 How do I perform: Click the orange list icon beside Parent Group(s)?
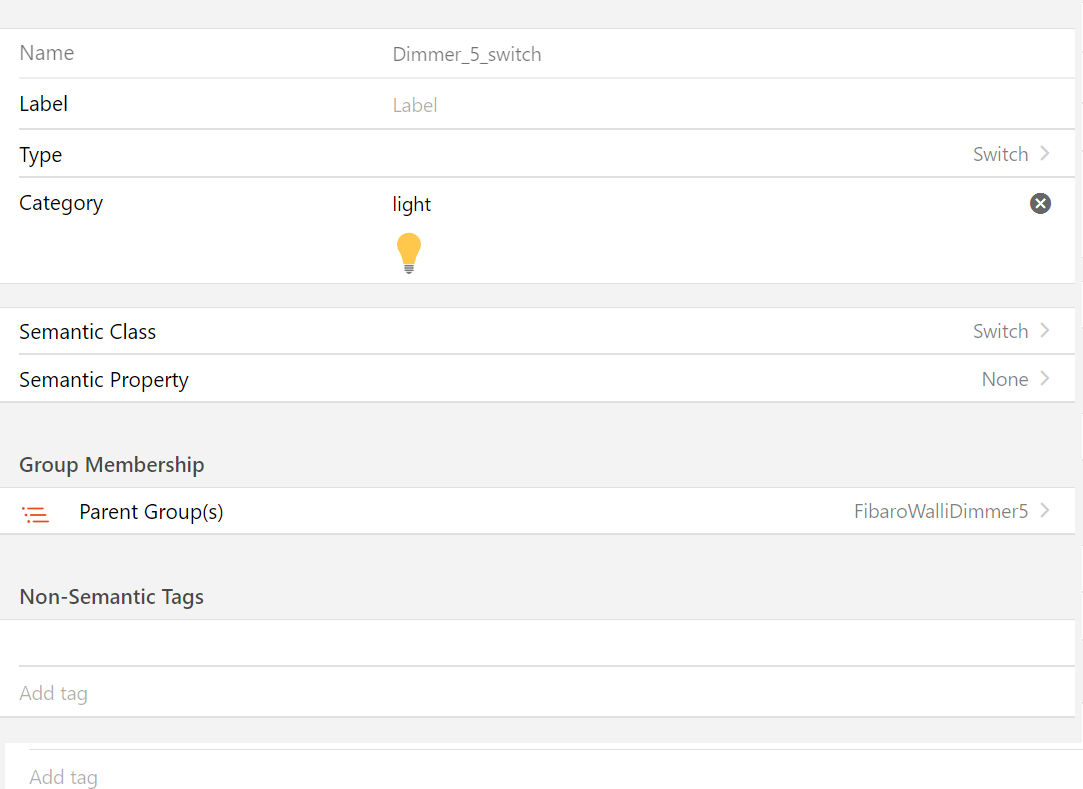(36, 515)
